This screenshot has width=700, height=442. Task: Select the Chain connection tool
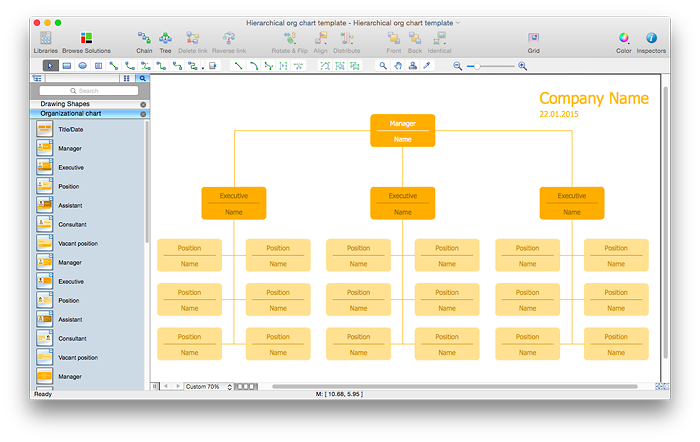pyautogui.click(x=144, y=39)
